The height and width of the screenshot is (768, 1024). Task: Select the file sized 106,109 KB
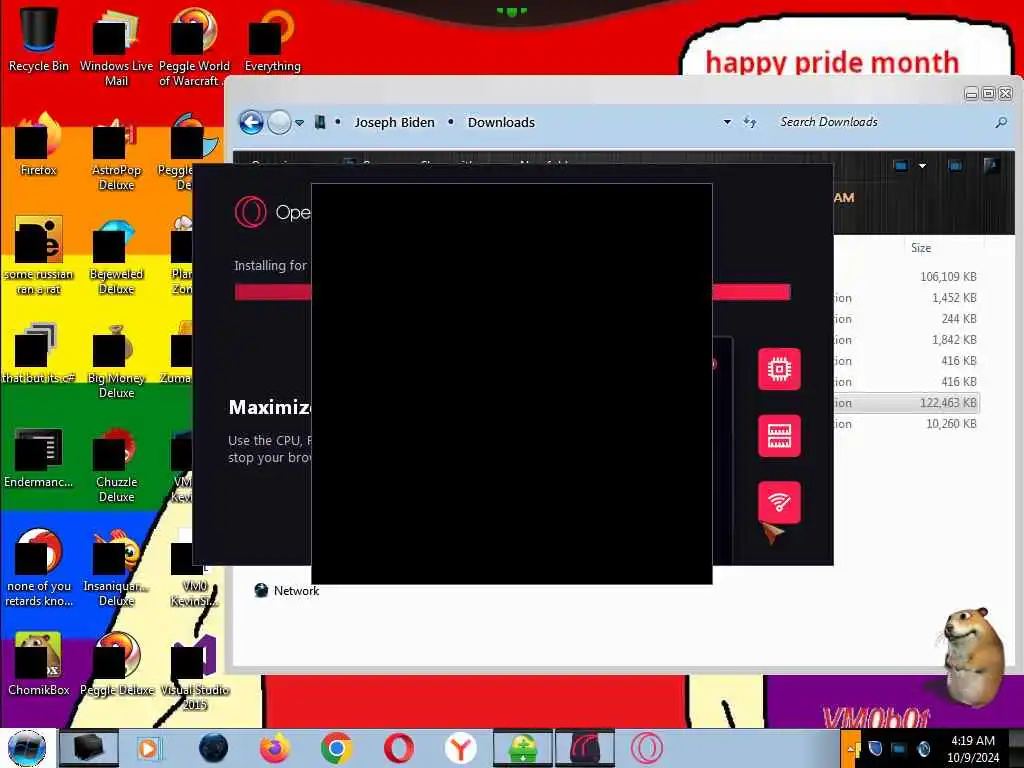click(948, 276)
